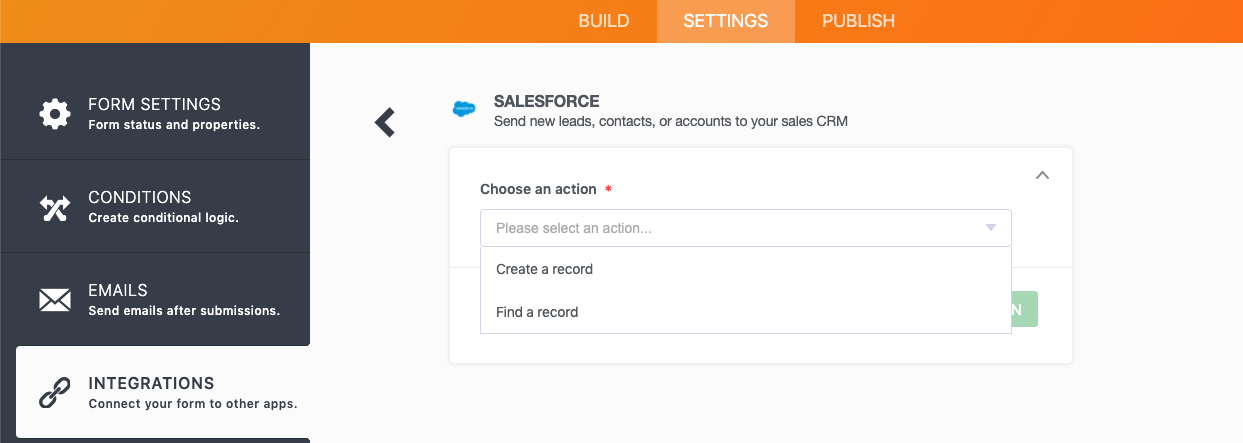This screenshot has width=1243, height=443.
Task: Switch to the PUBLISH tab
Action: (x=858, y=21)
